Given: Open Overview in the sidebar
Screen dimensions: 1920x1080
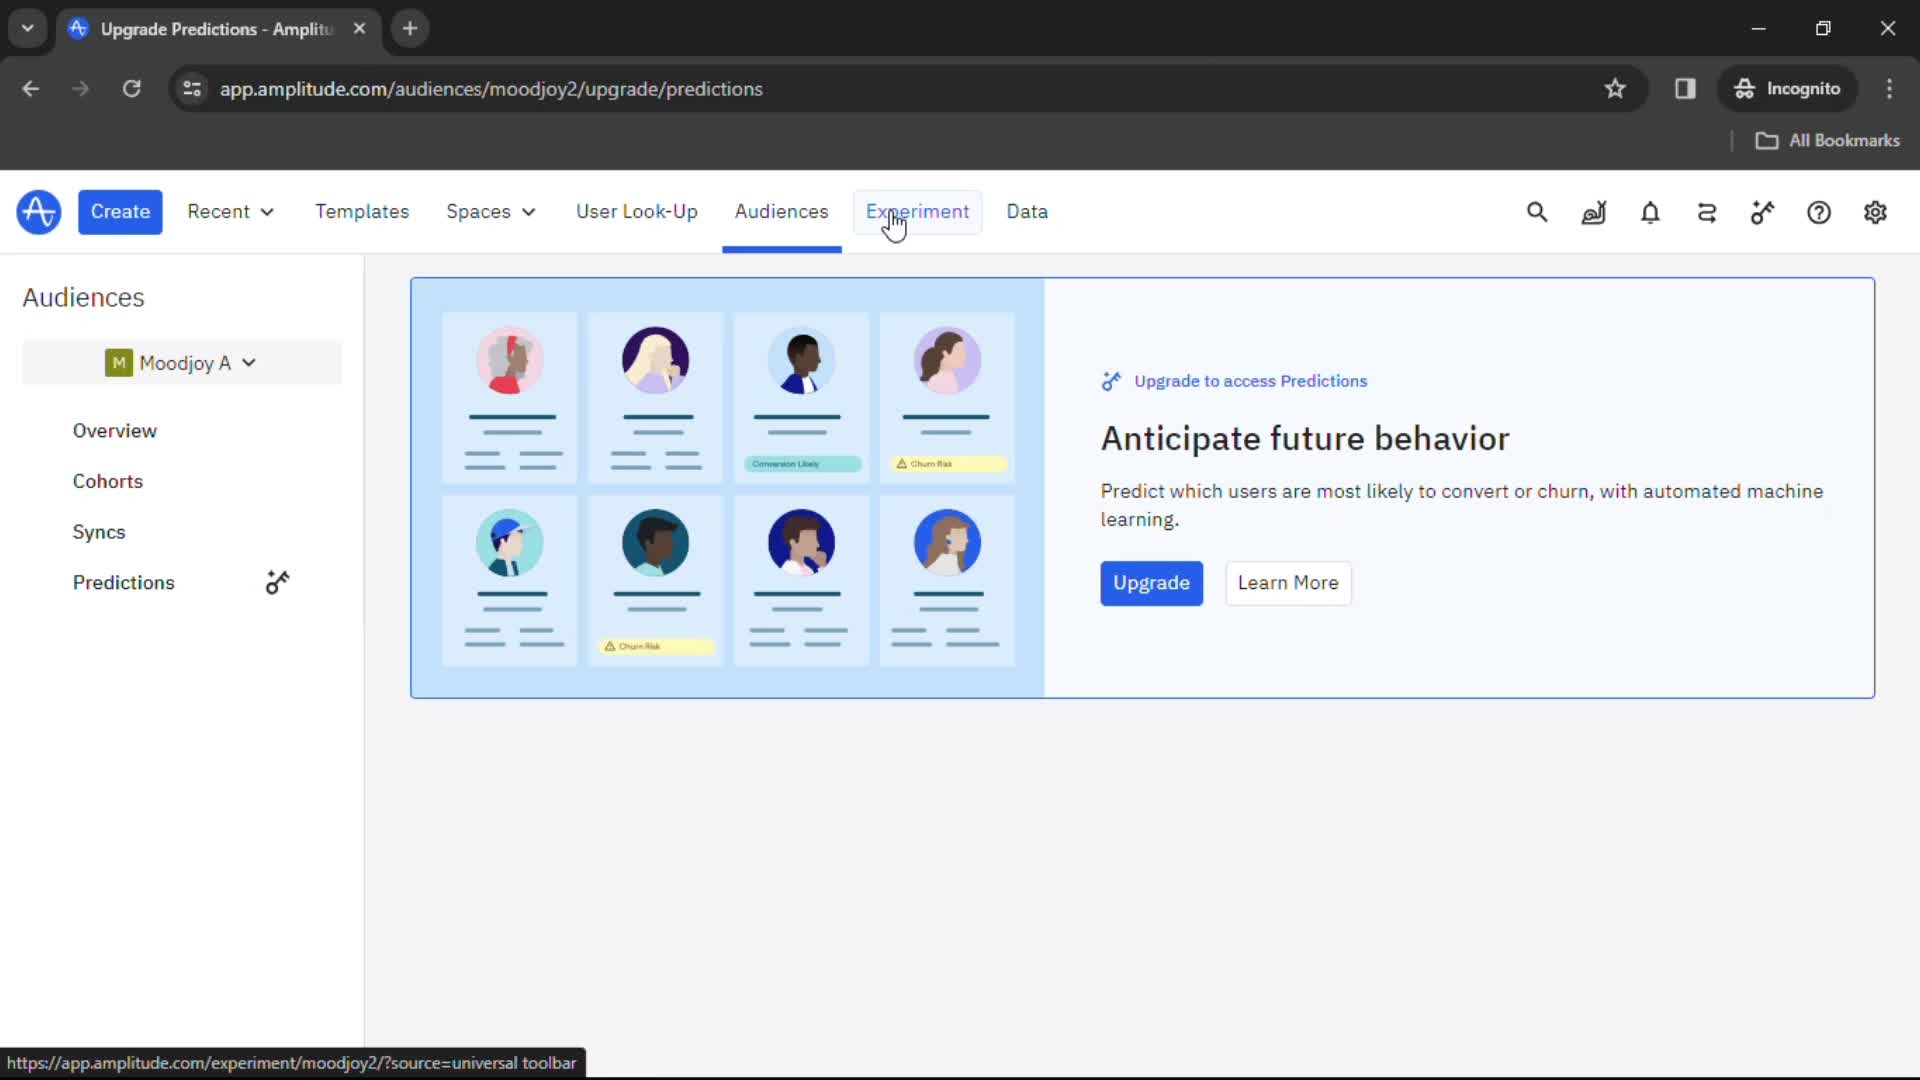Looking at the screenshot, I should click(x=114, y=431).
